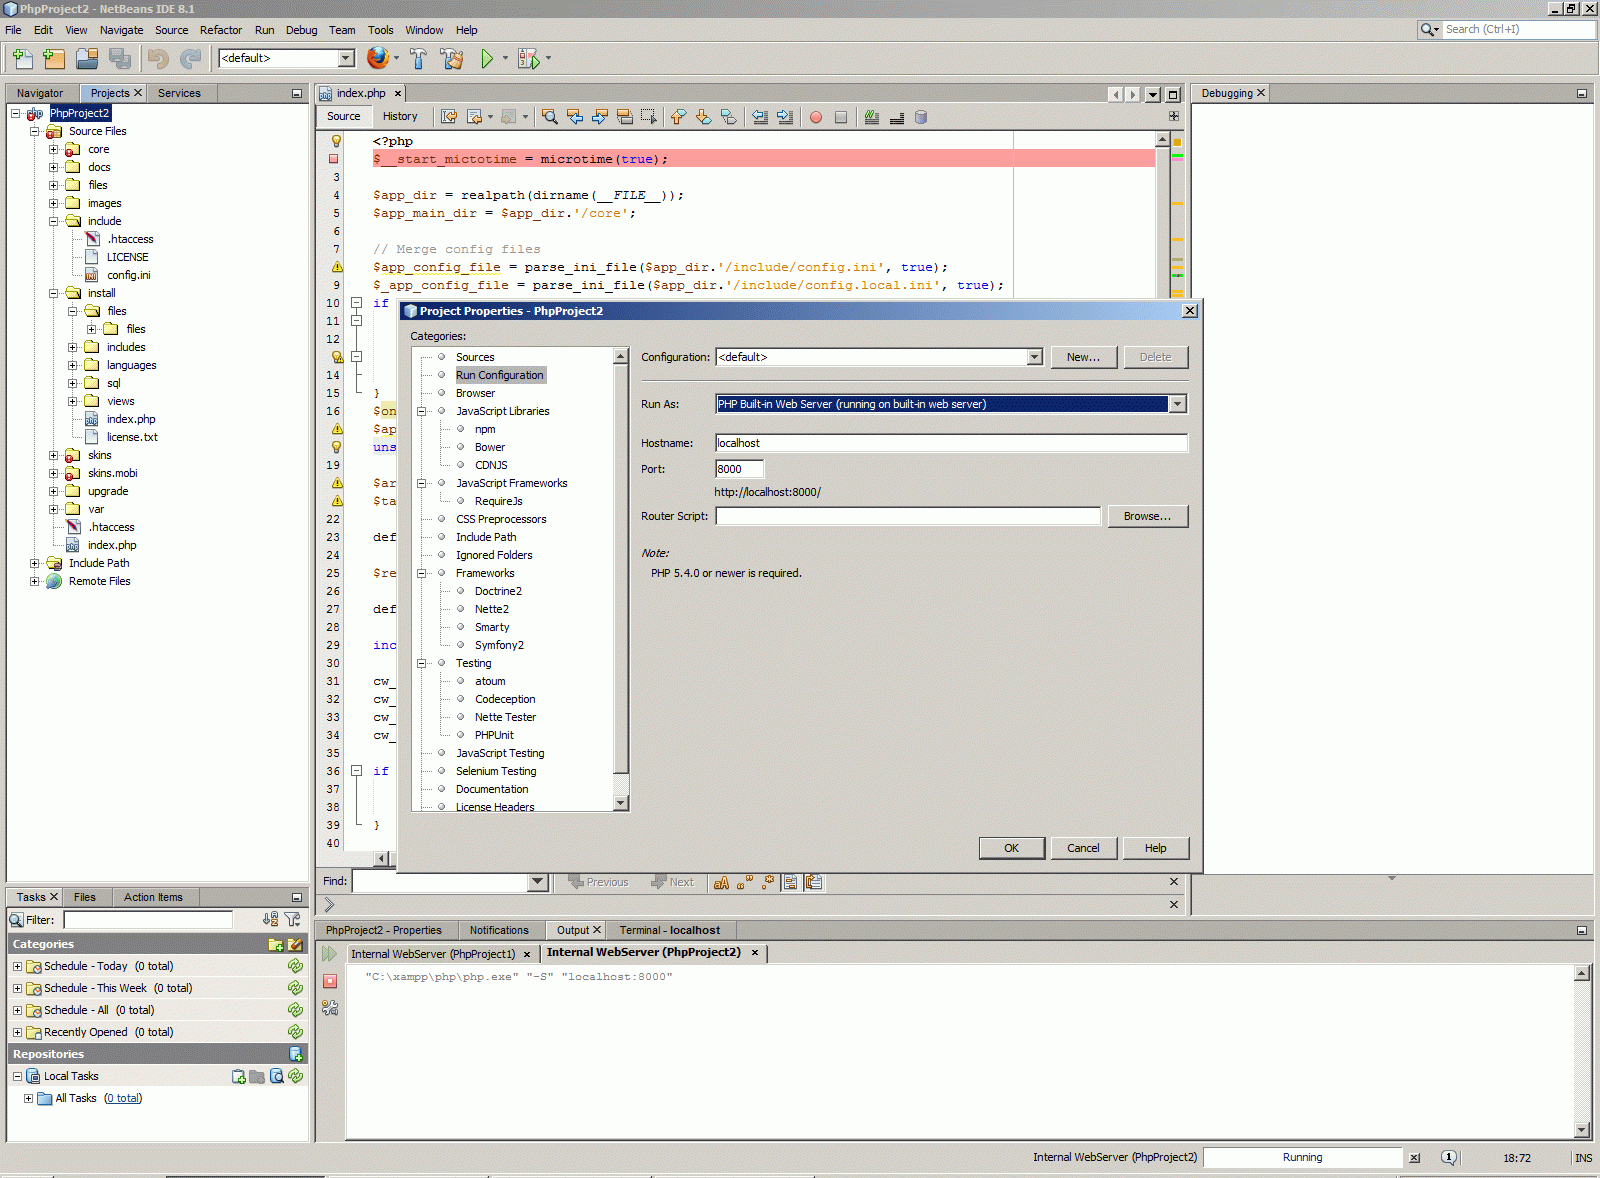Click the settings wrench icon in Output panel
1600x1178 pixels.
click(x=330, y=1008)
